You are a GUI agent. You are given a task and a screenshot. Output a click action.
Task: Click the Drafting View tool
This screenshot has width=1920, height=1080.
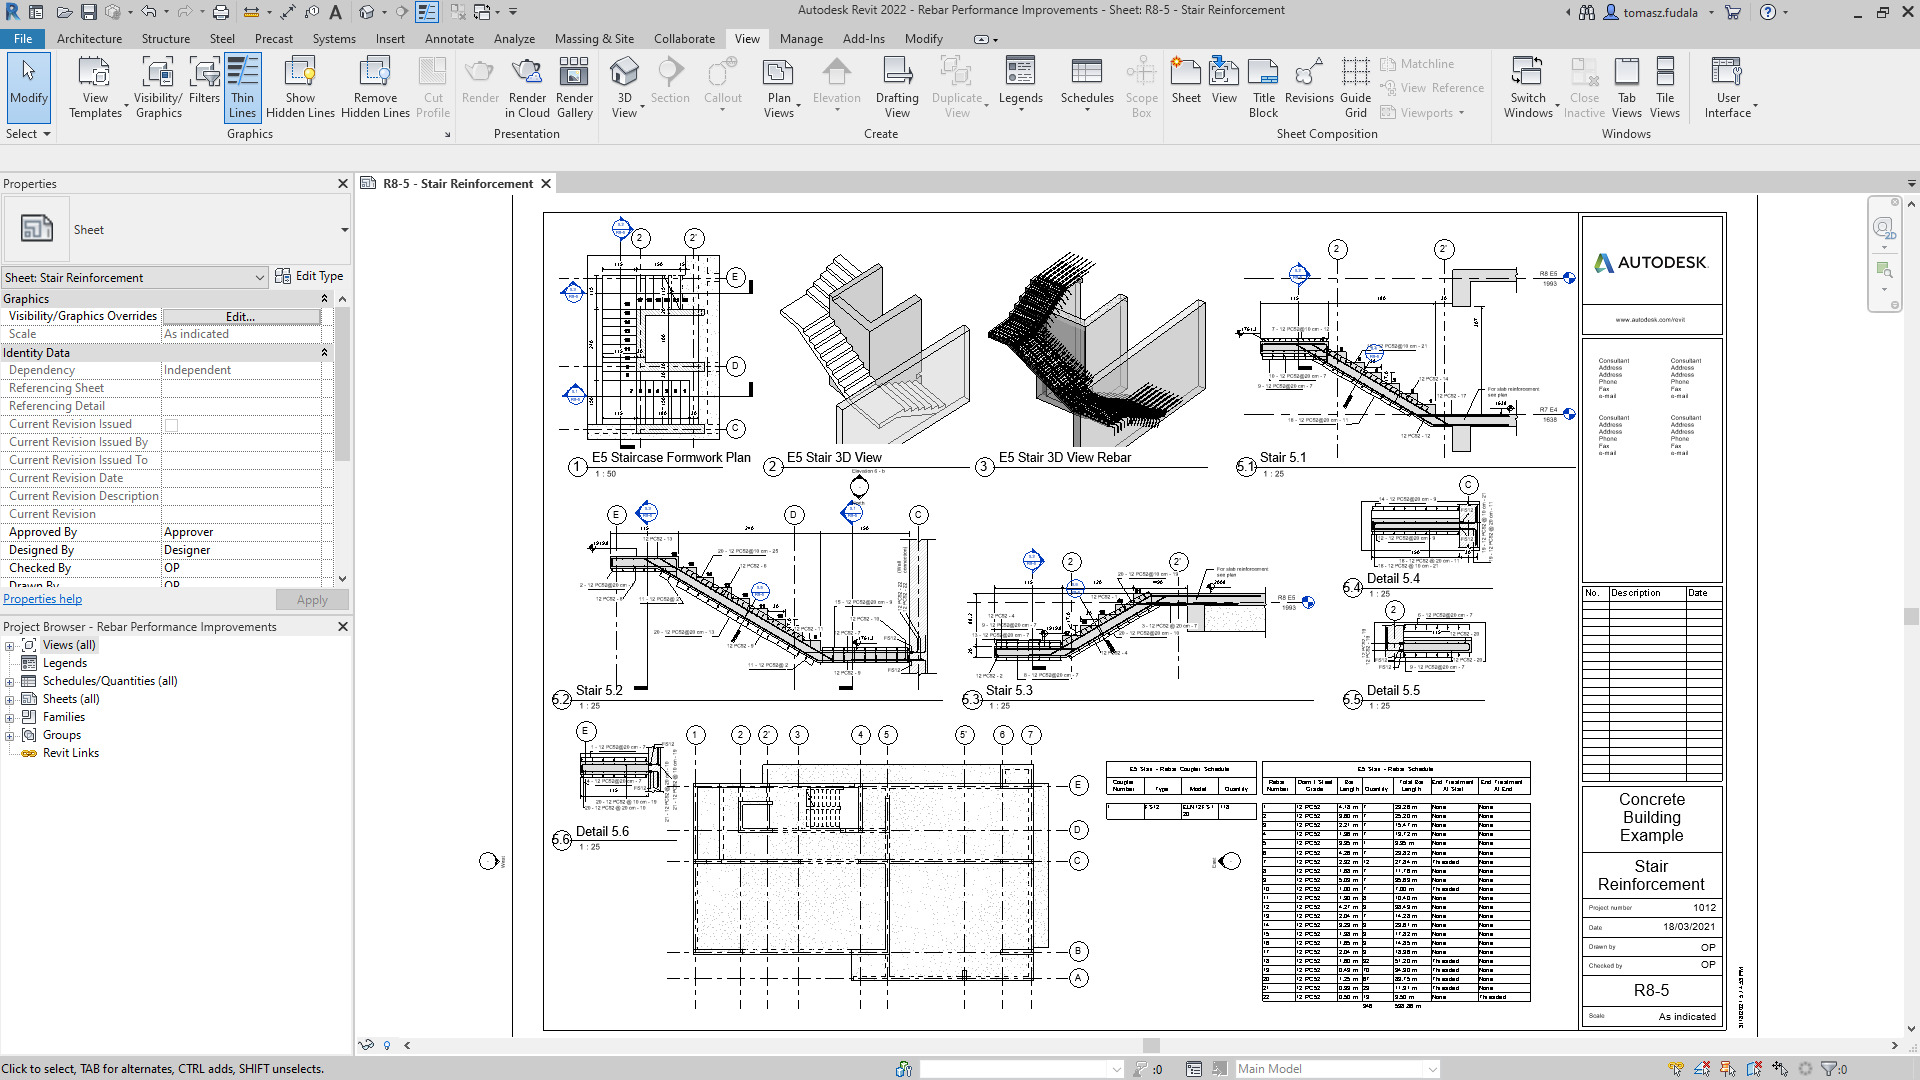[897, 88]
